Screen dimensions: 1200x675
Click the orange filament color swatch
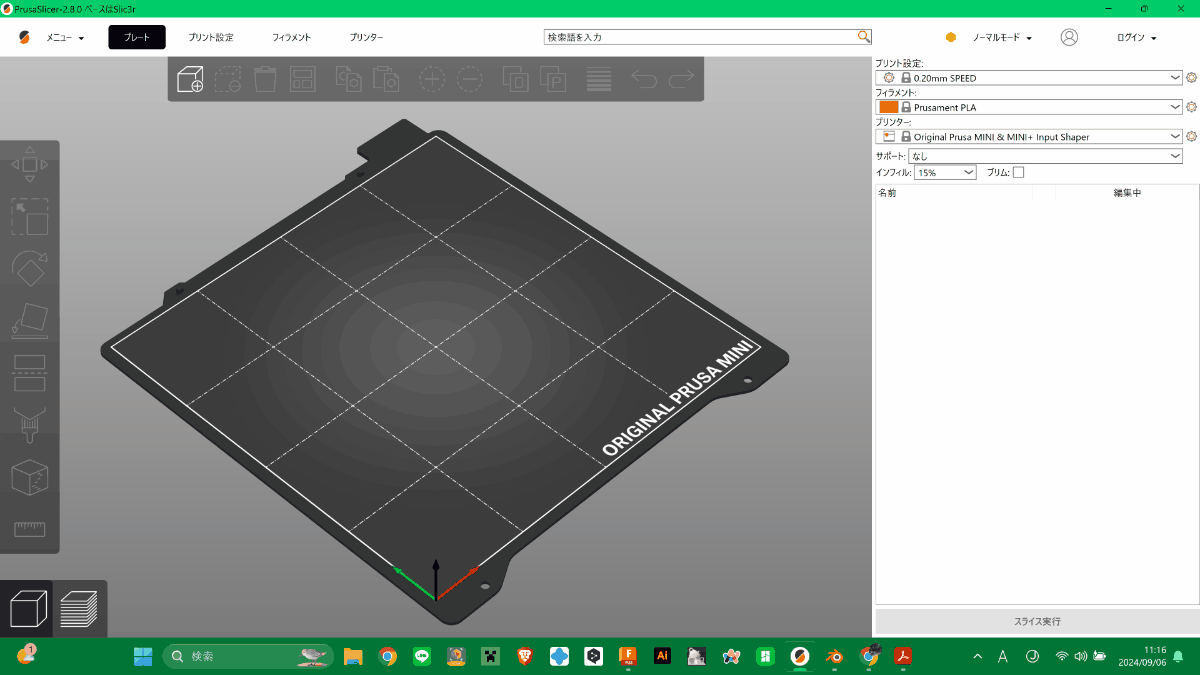coord(888,107)
